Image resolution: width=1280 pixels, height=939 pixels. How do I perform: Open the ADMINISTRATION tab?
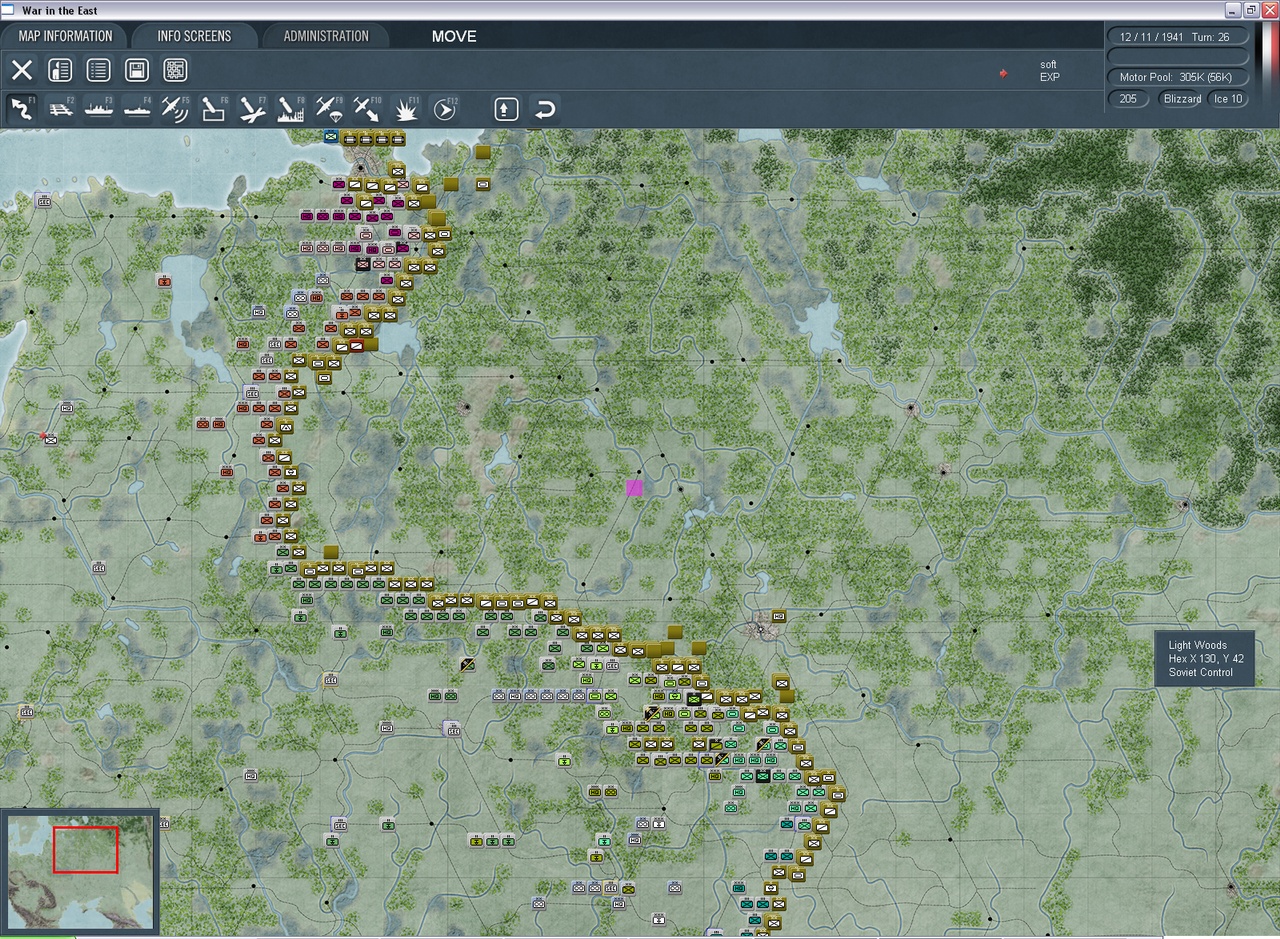(x=326, y=35)
